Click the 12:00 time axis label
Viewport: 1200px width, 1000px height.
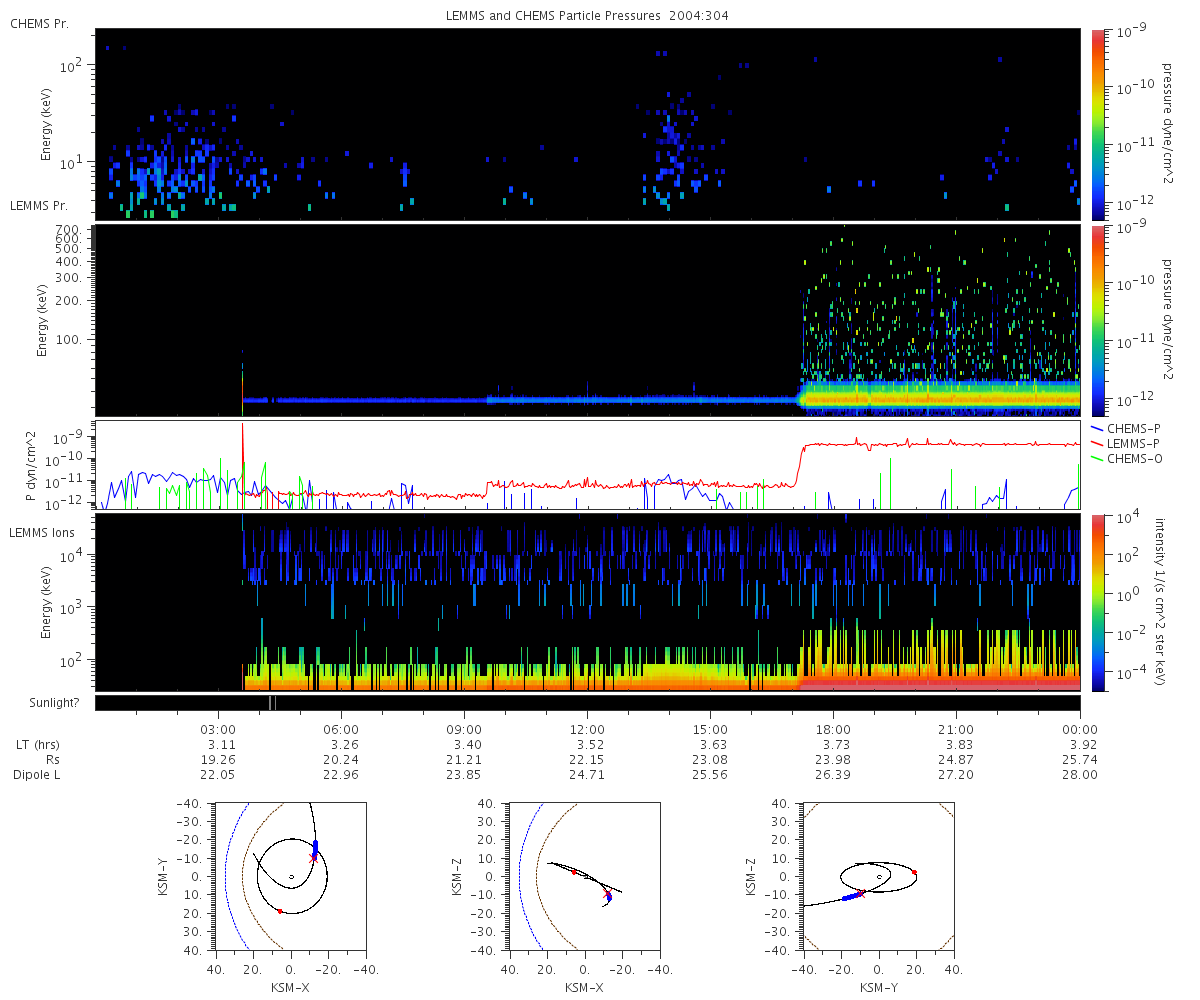[x=587, y=728]
